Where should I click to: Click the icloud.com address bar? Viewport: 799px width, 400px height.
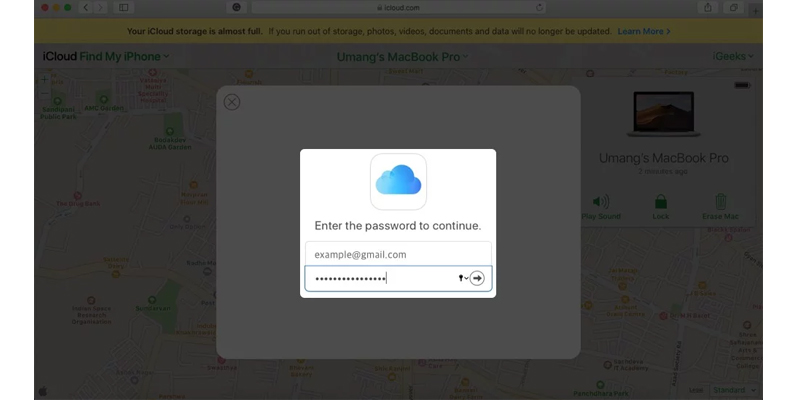[398, 8]
